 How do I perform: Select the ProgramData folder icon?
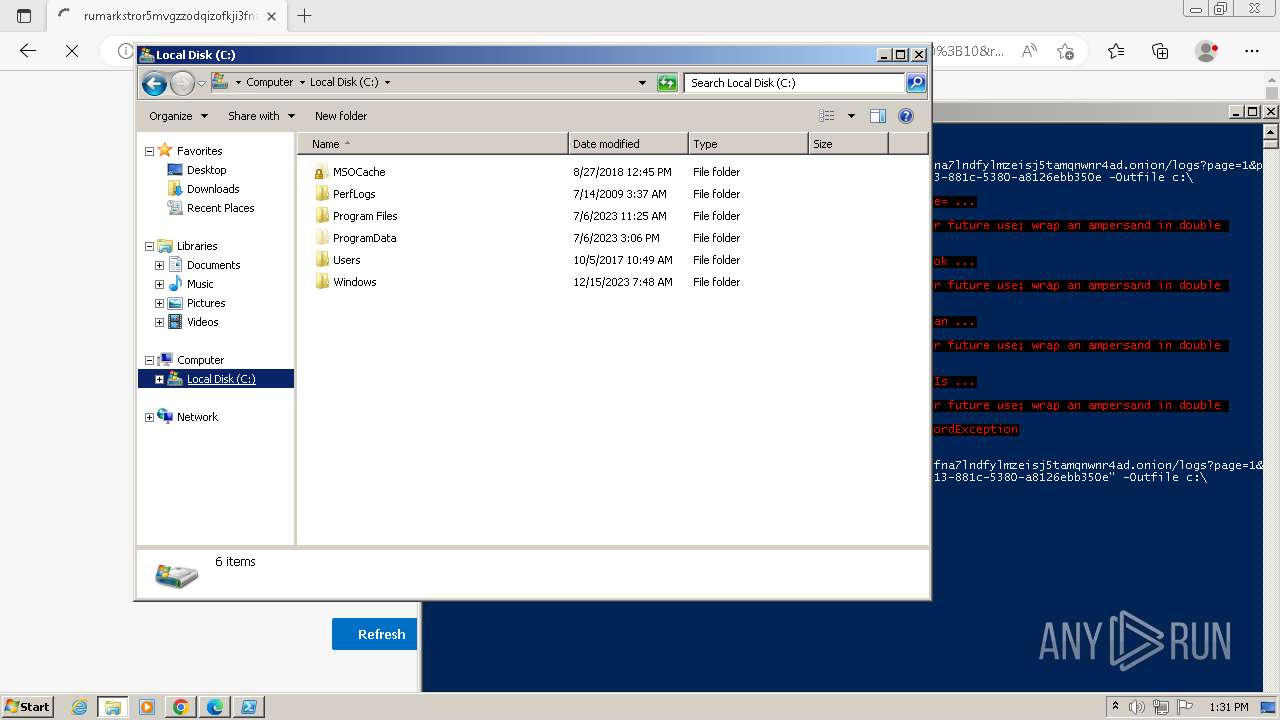tap(321, 238)
